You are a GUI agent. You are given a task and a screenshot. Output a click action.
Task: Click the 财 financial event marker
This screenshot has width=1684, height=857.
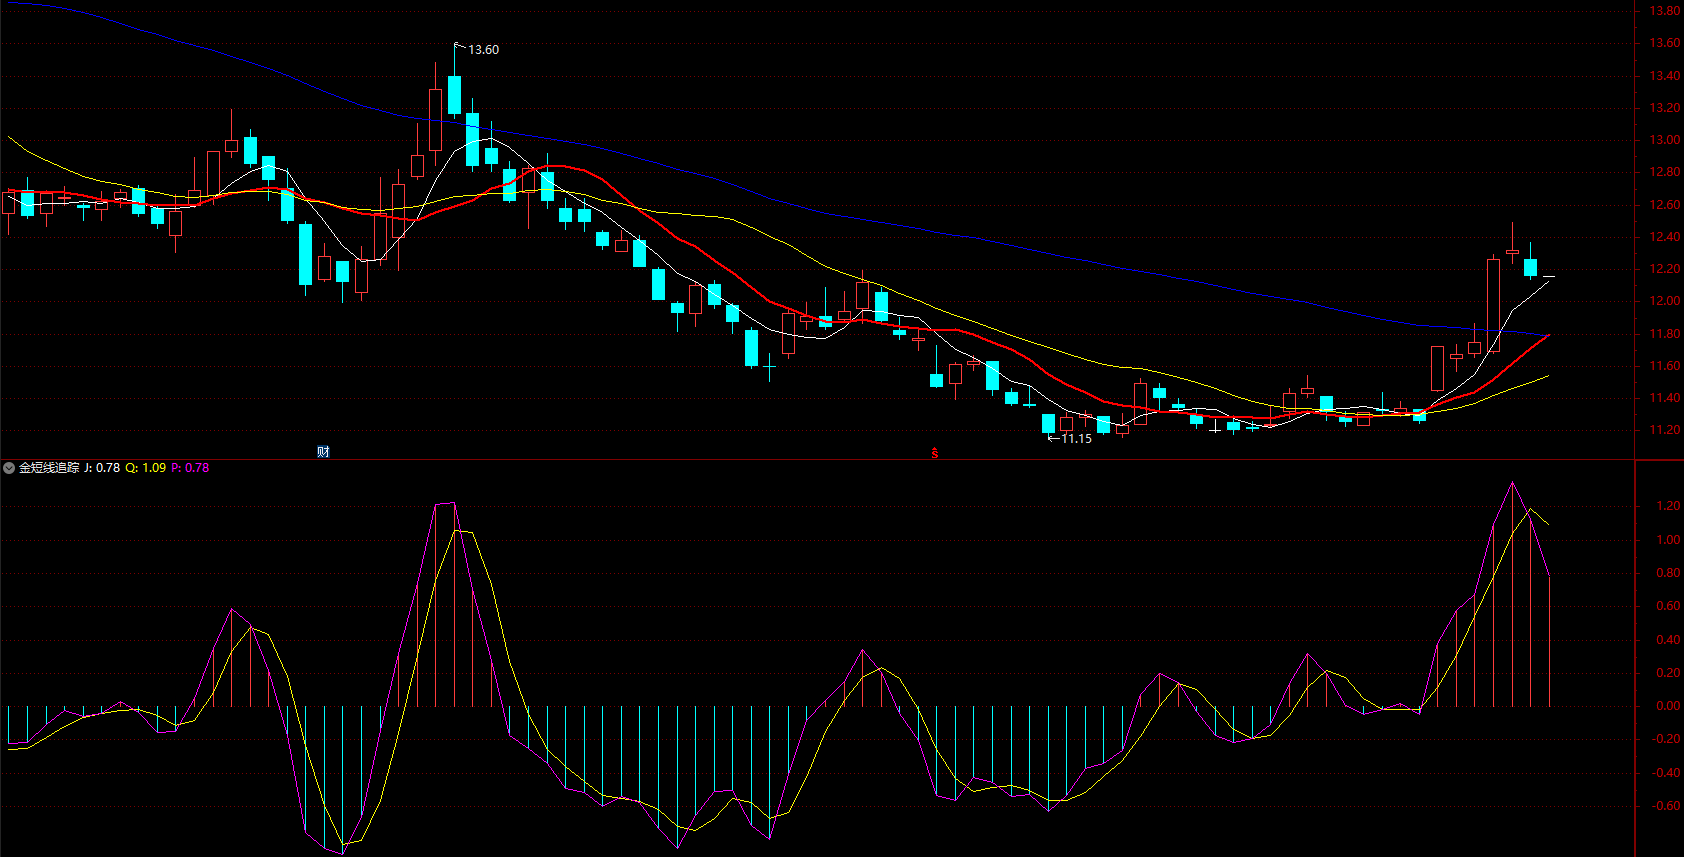pos(323,452)
